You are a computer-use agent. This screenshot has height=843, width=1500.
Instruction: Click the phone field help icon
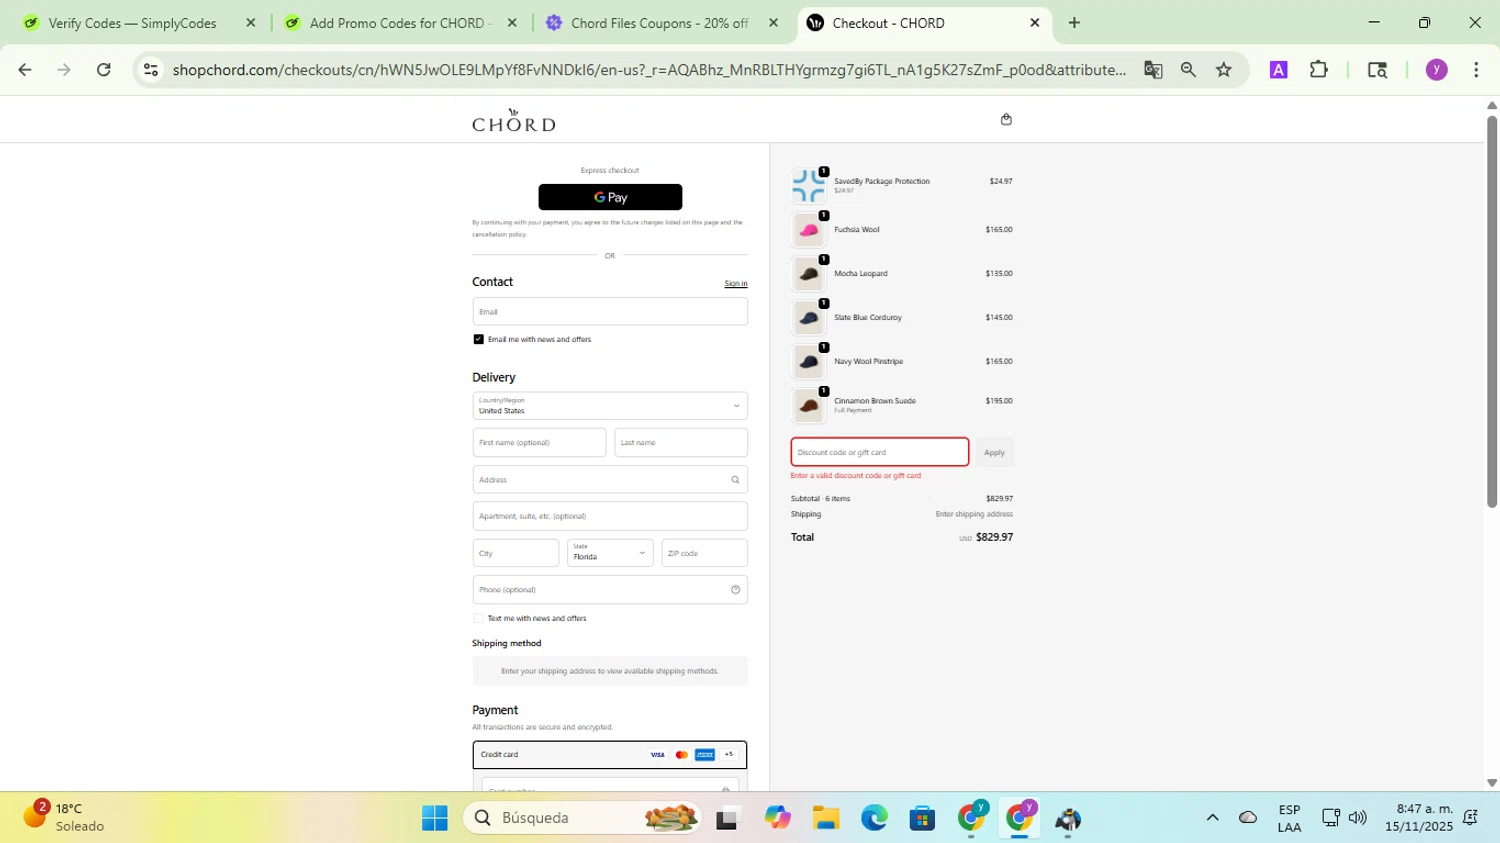click(x=735, y=590)
